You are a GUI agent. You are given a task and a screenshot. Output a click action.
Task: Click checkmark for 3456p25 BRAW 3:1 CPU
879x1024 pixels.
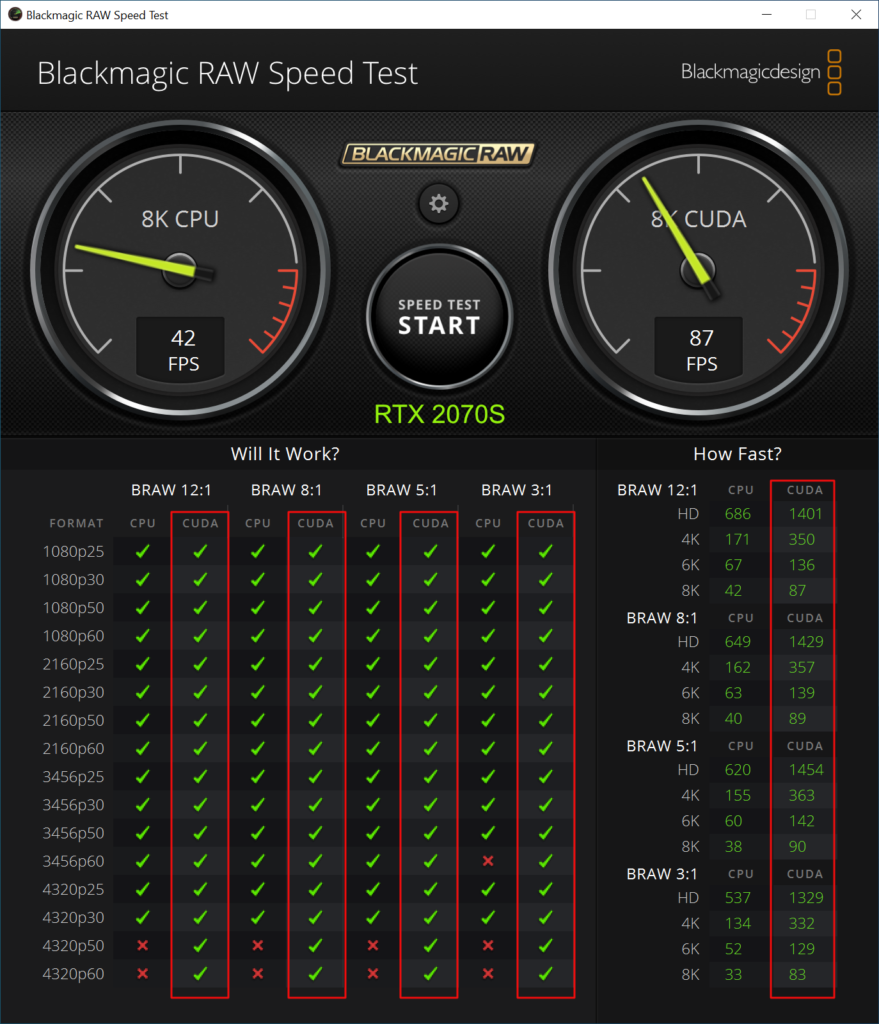tap(488, 776)
